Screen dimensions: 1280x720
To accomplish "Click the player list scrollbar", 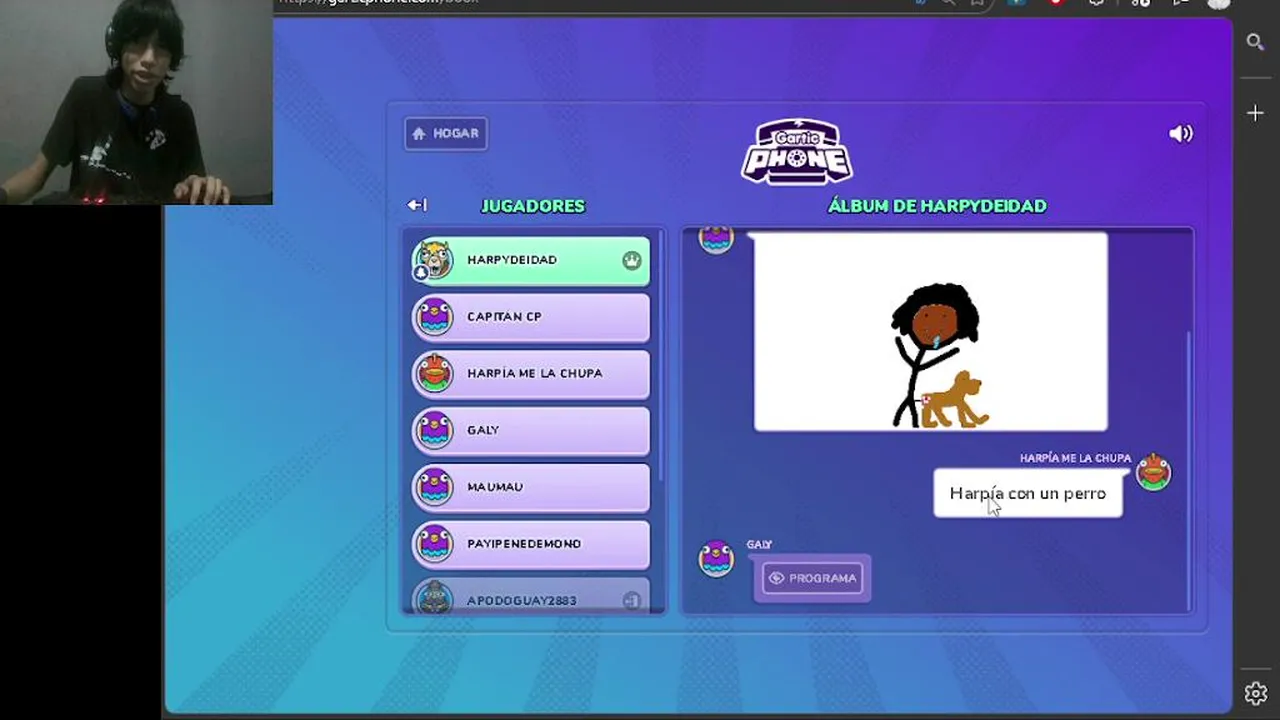I will coord(659,355).
